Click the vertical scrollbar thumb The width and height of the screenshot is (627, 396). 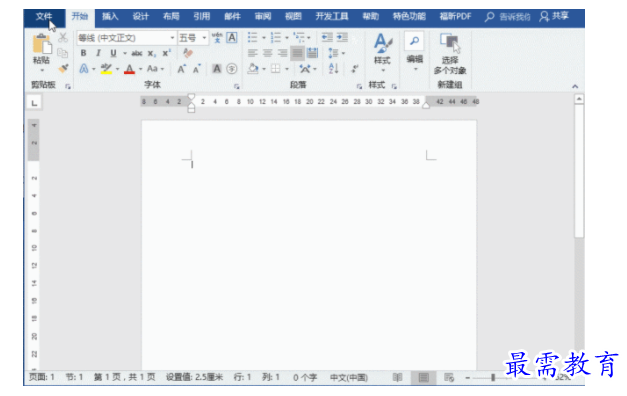pyautogui.click(x=579, y=171)
